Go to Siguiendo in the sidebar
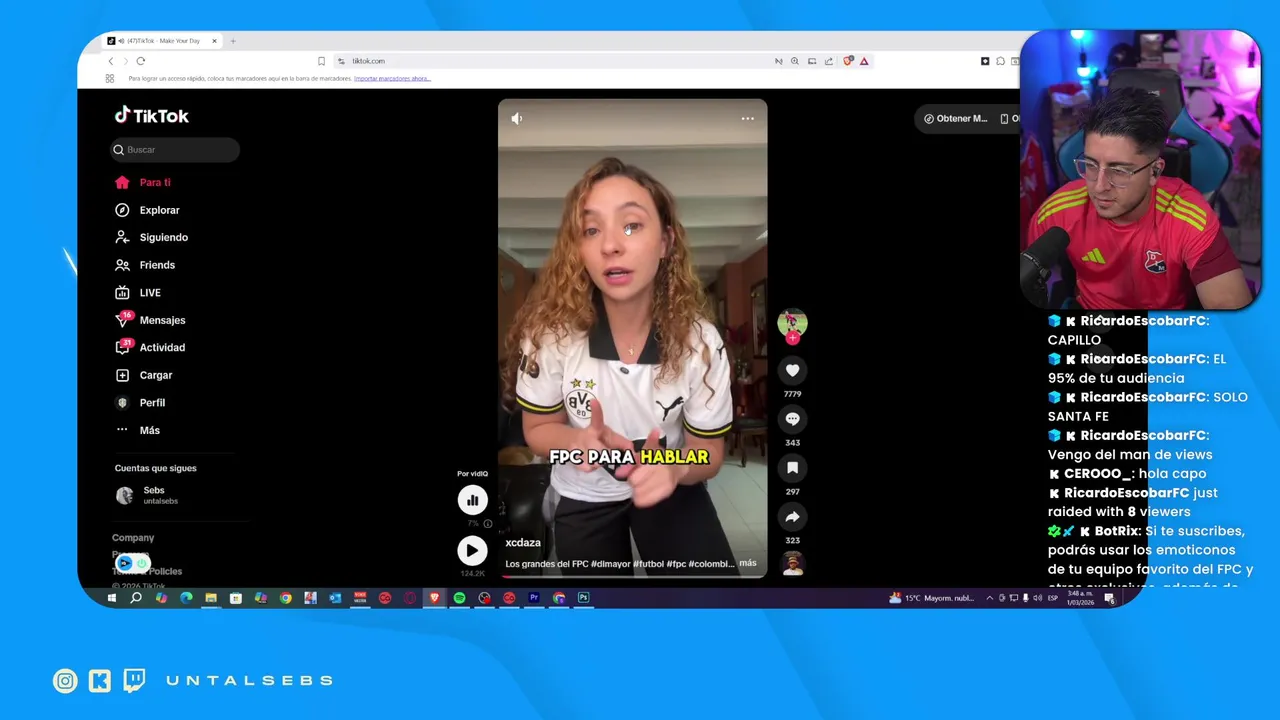1280x720 pixels. 151,238
